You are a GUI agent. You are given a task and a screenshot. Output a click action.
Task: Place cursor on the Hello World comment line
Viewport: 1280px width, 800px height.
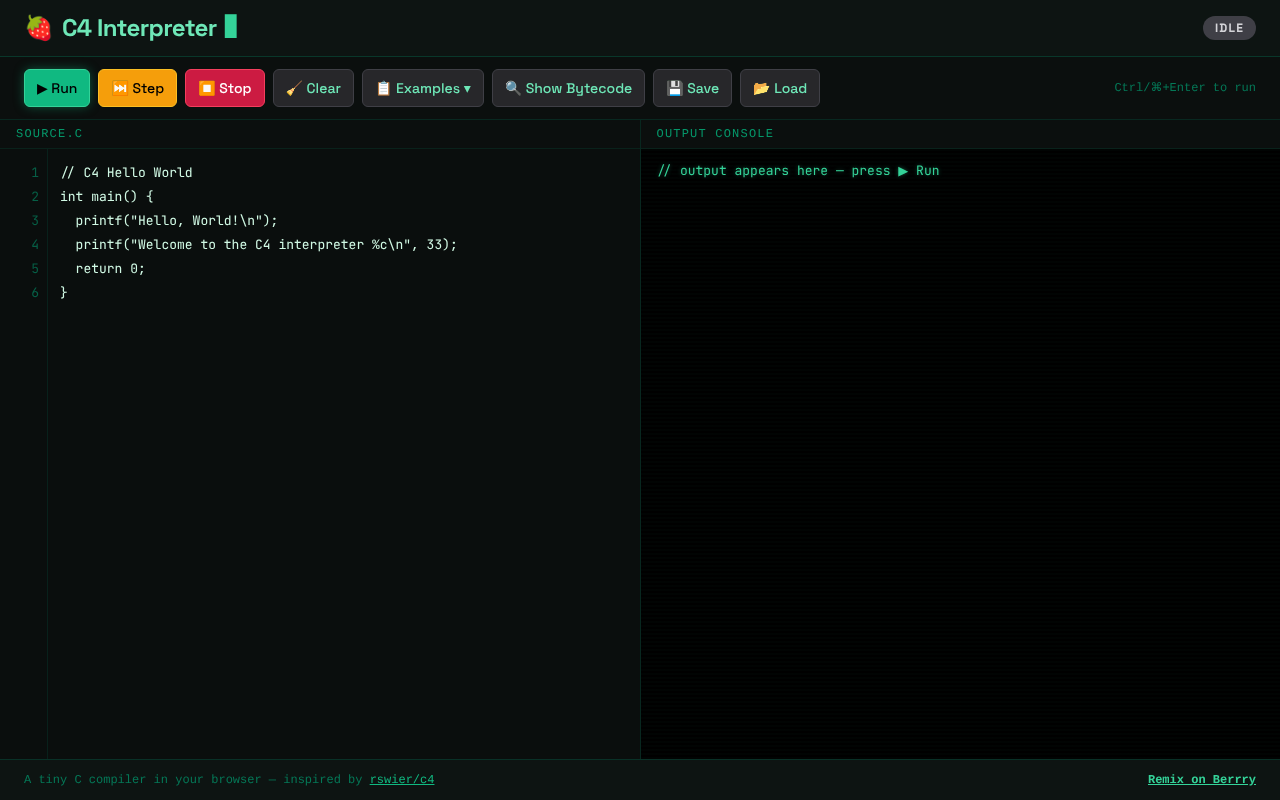(x=126, y=173)
